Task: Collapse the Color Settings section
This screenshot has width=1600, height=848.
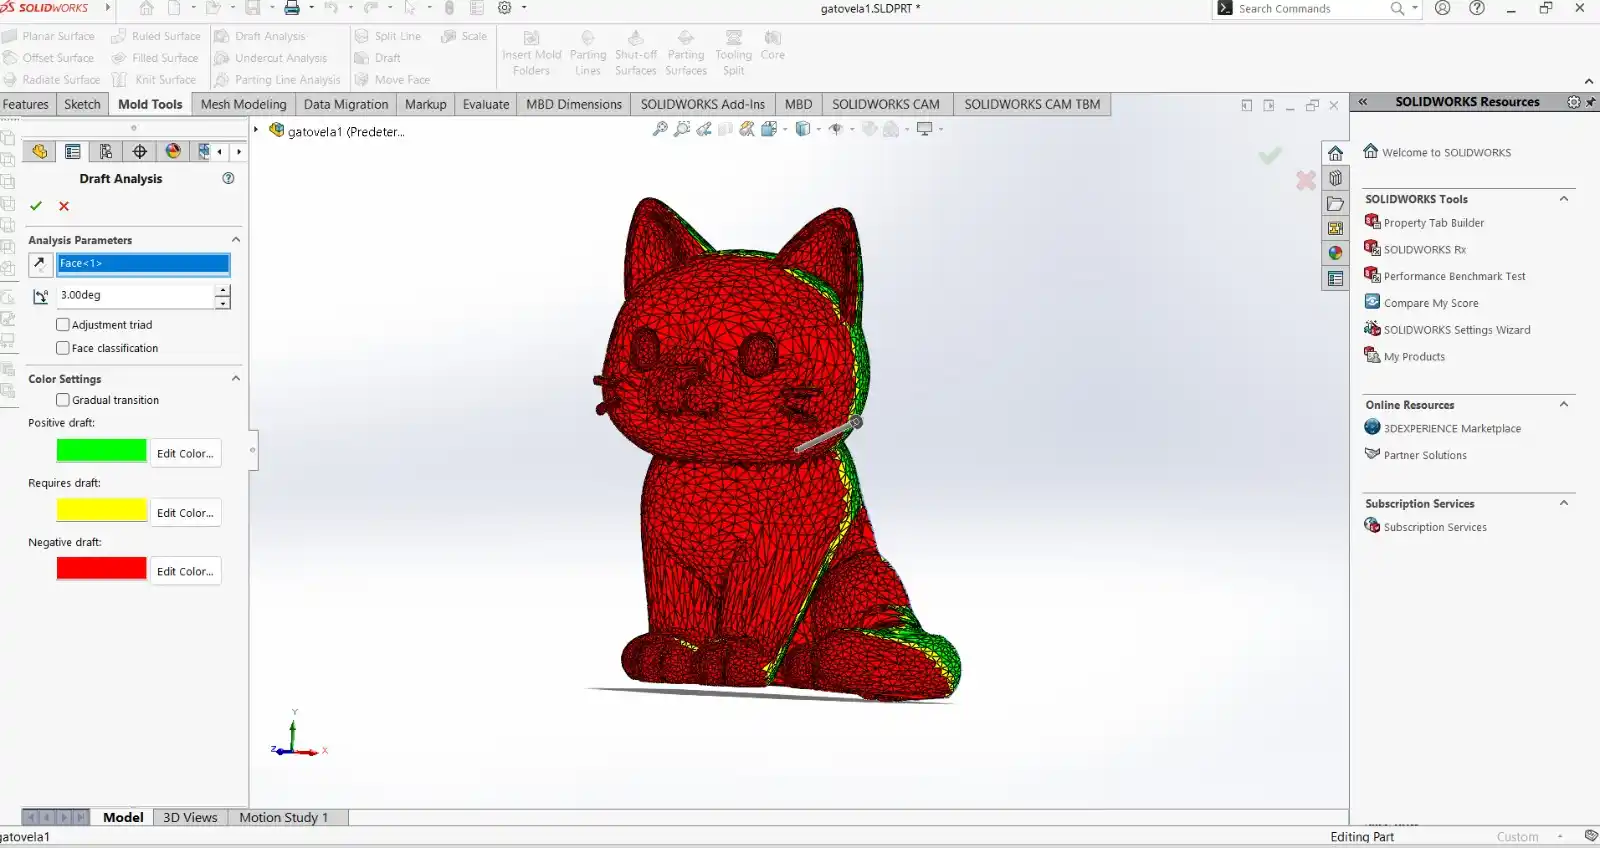Action: [x=236, y=379]
